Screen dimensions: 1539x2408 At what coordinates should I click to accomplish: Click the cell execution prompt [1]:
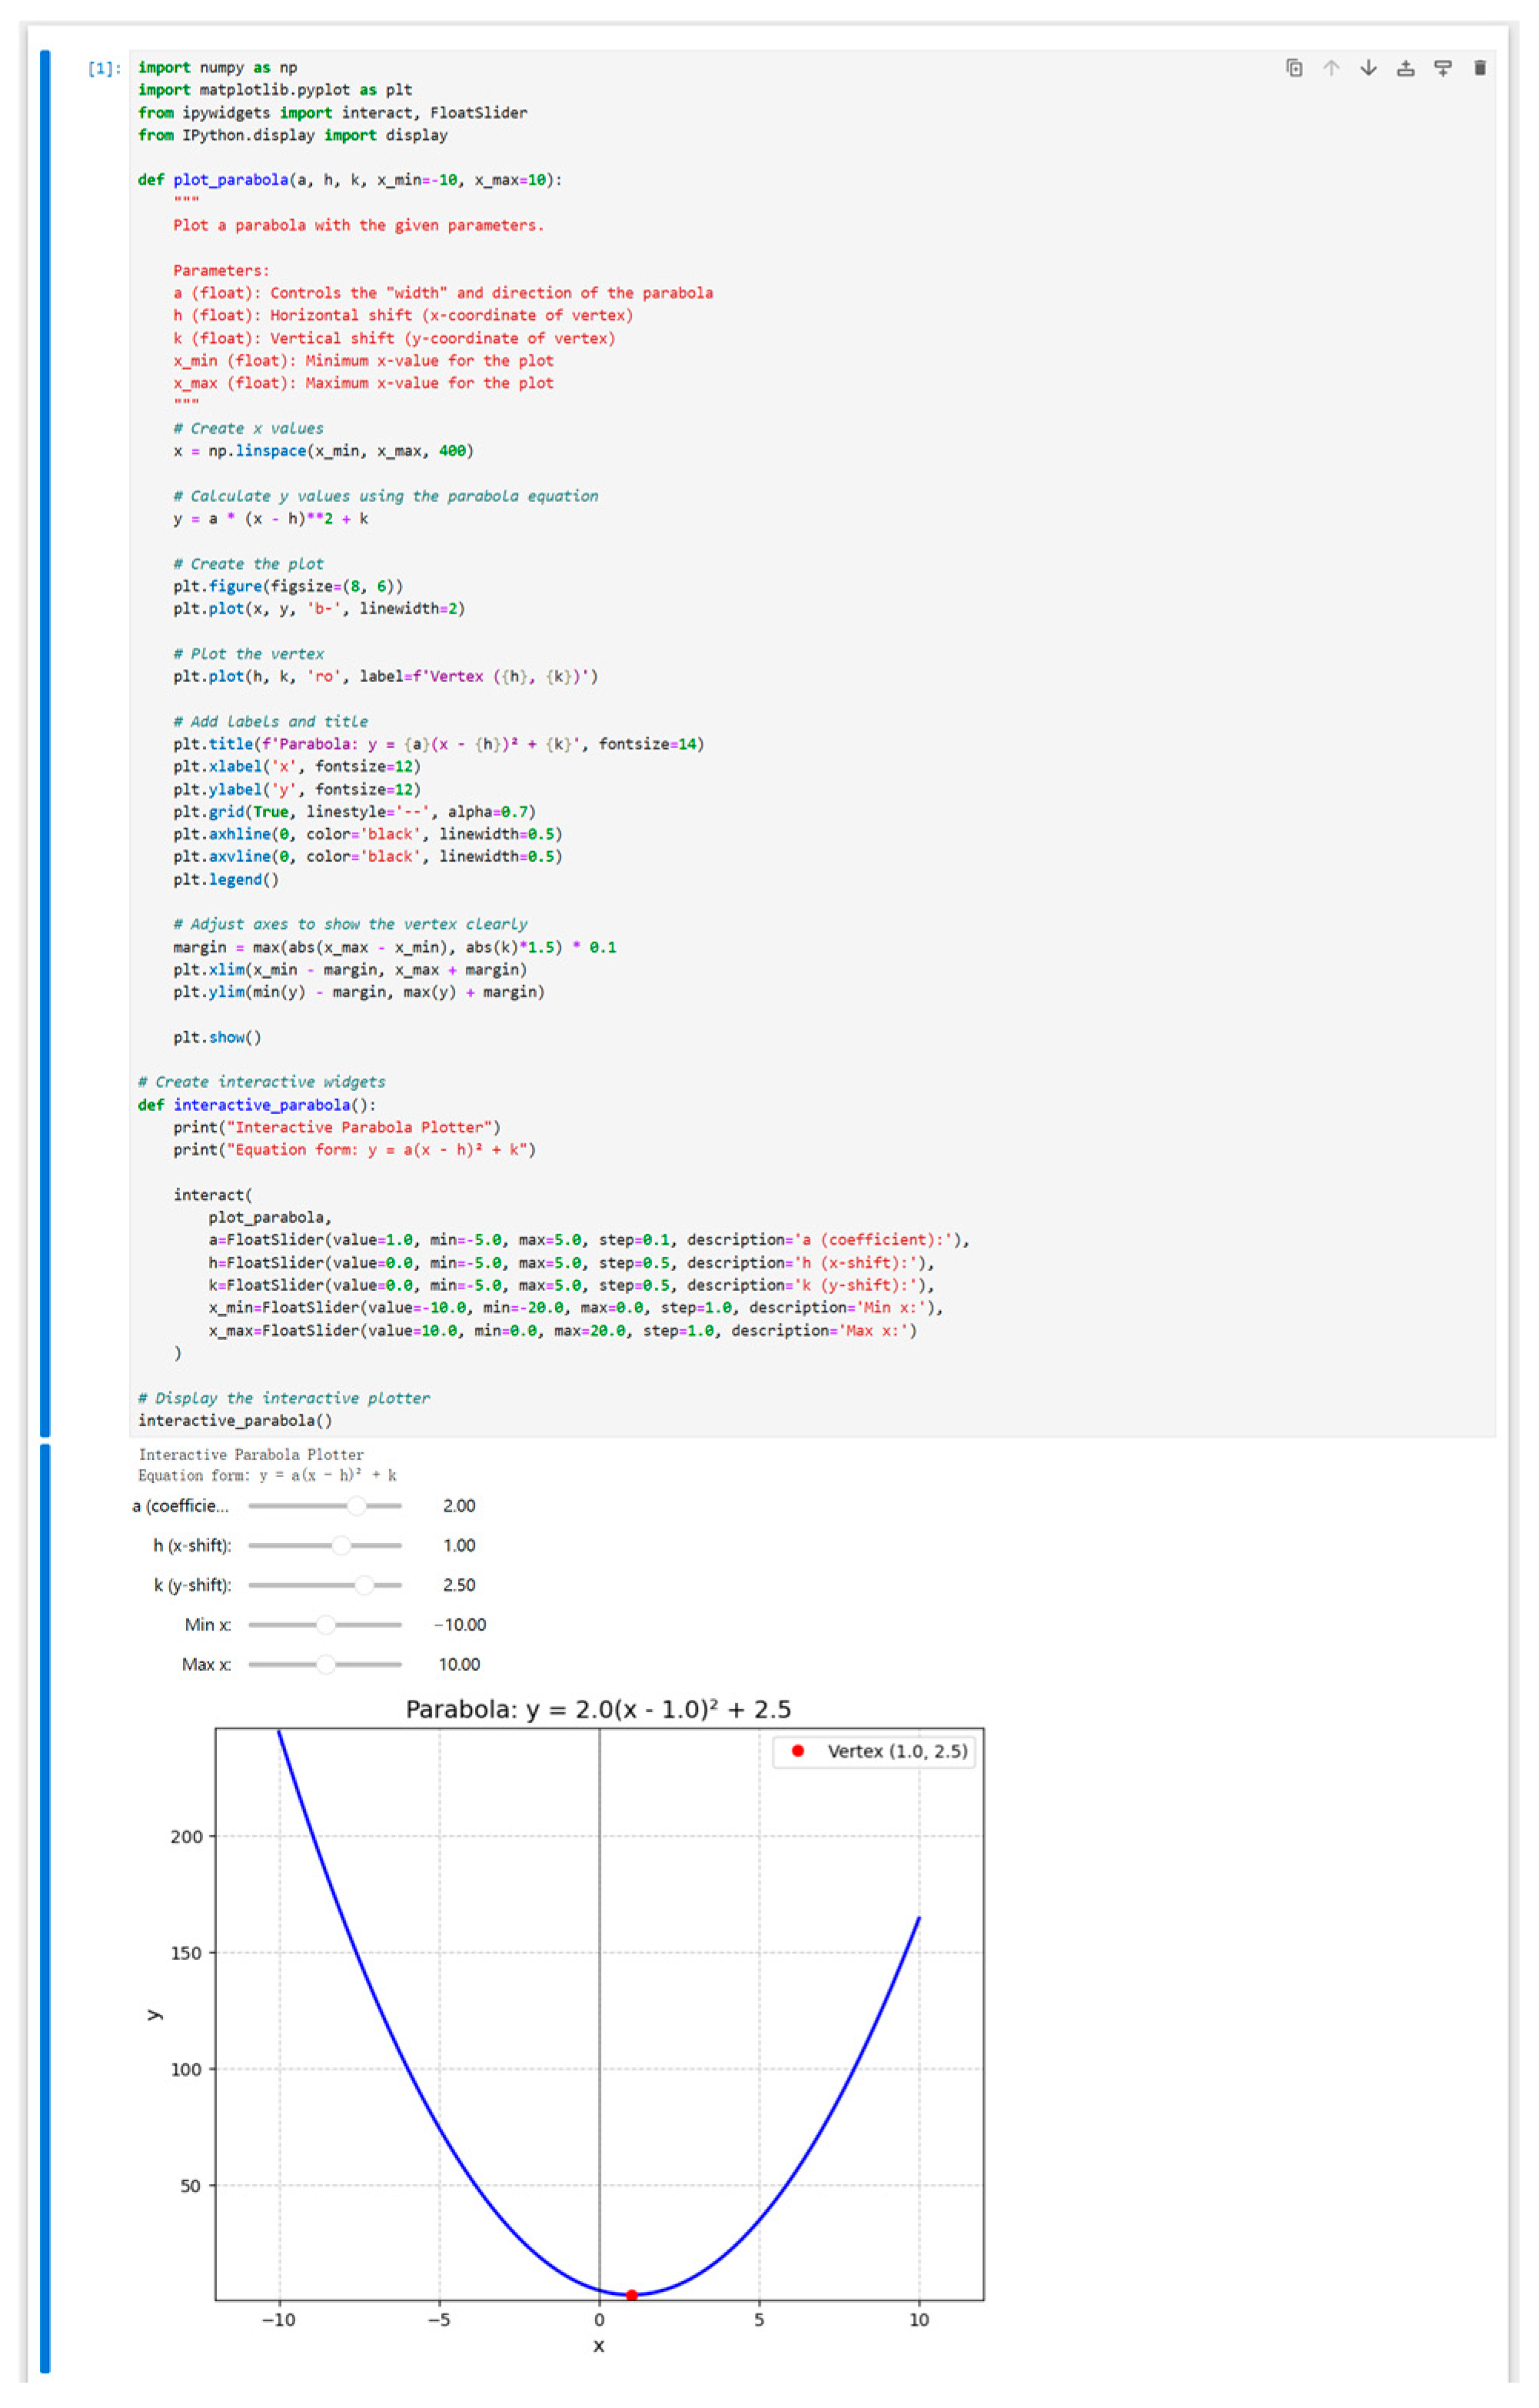104,68
